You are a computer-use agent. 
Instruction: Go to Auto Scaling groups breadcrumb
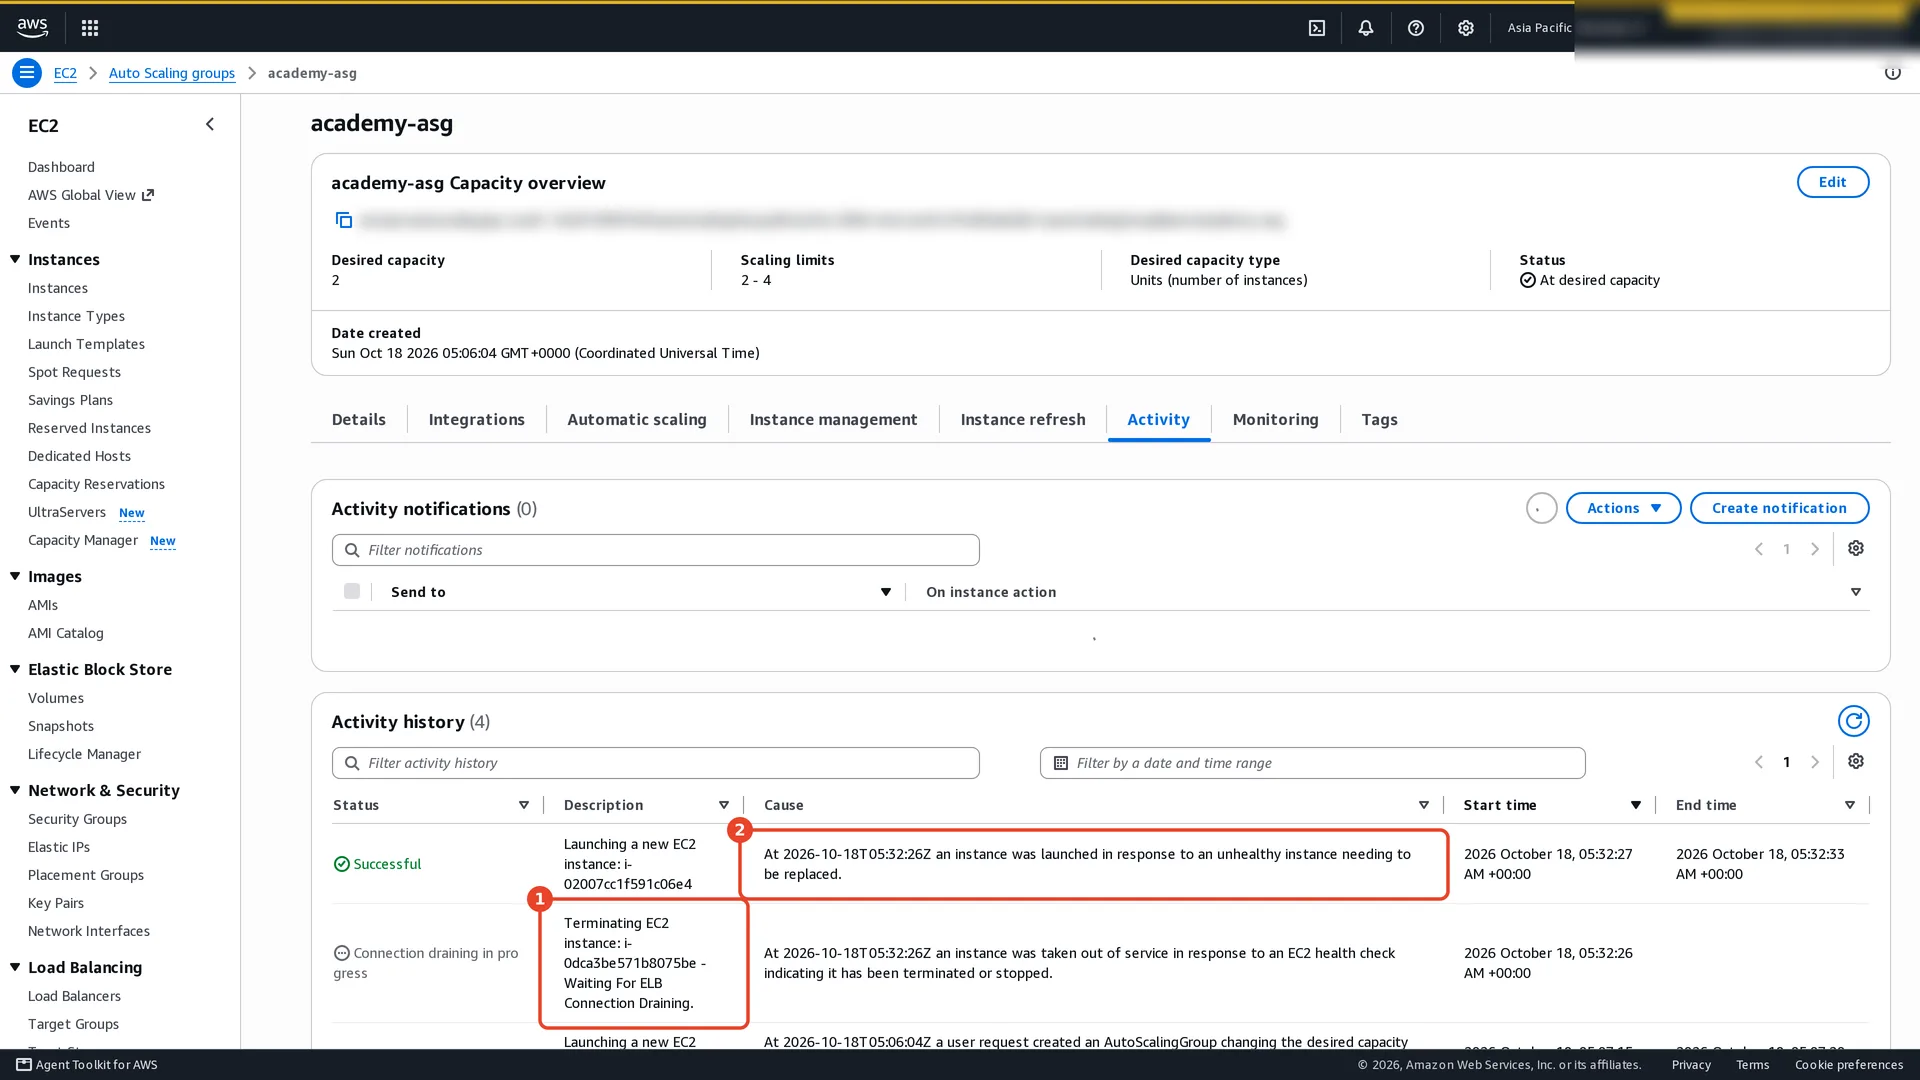tap(172, 73)
